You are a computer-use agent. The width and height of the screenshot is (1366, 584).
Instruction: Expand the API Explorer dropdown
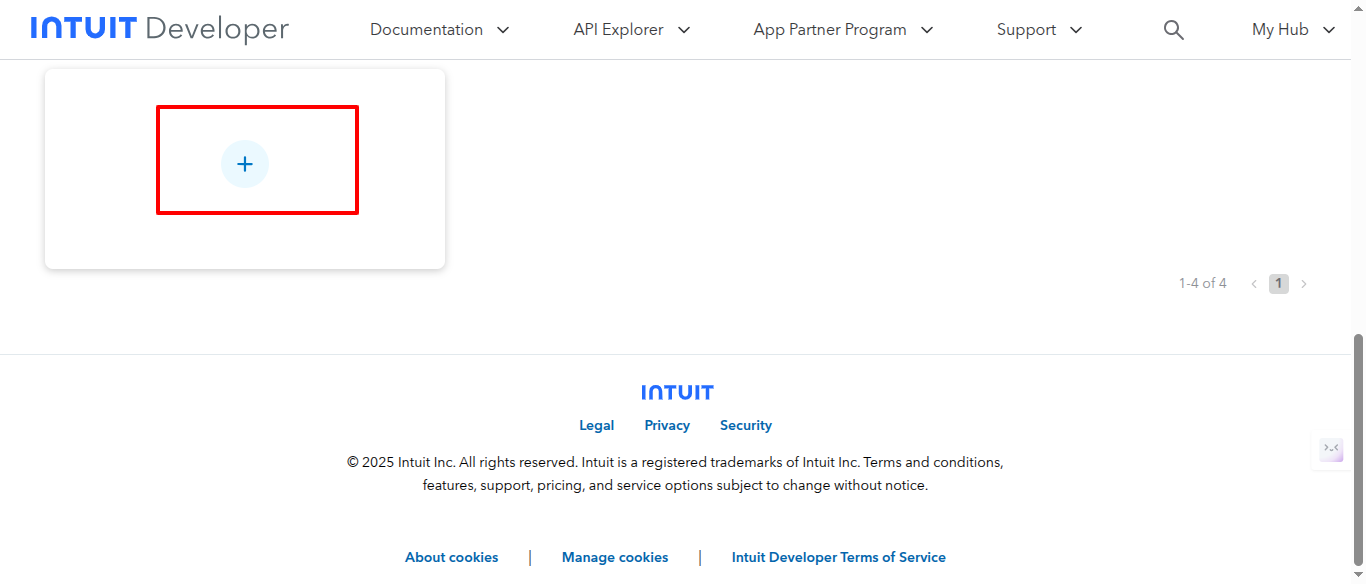click(x=631, y=30)
